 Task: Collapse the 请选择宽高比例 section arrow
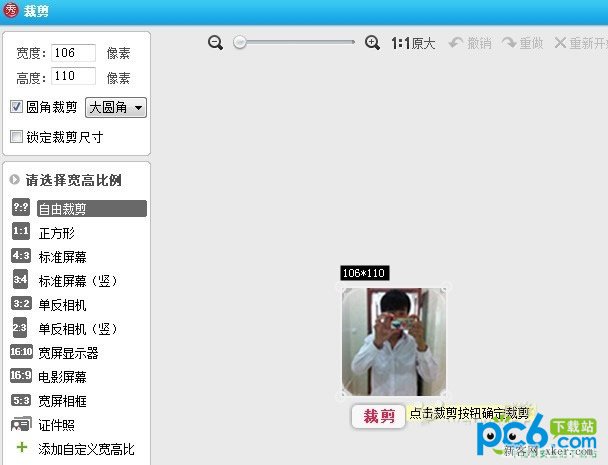[15, 180]
